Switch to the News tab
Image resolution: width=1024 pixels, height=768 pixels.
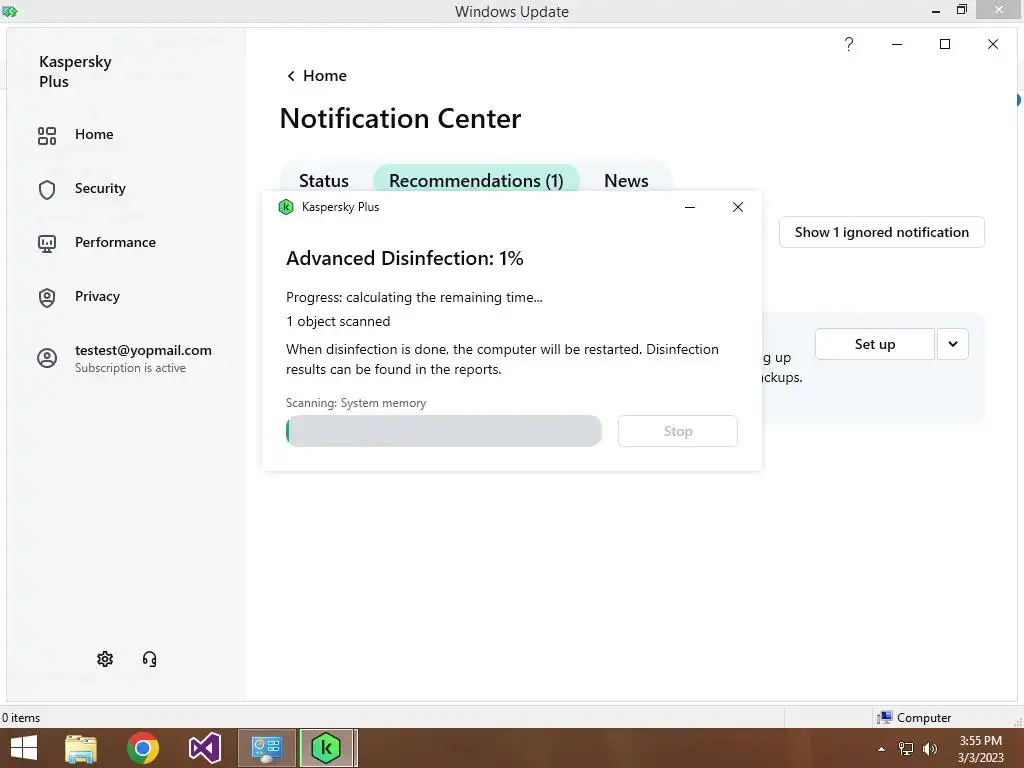point(626,181)
